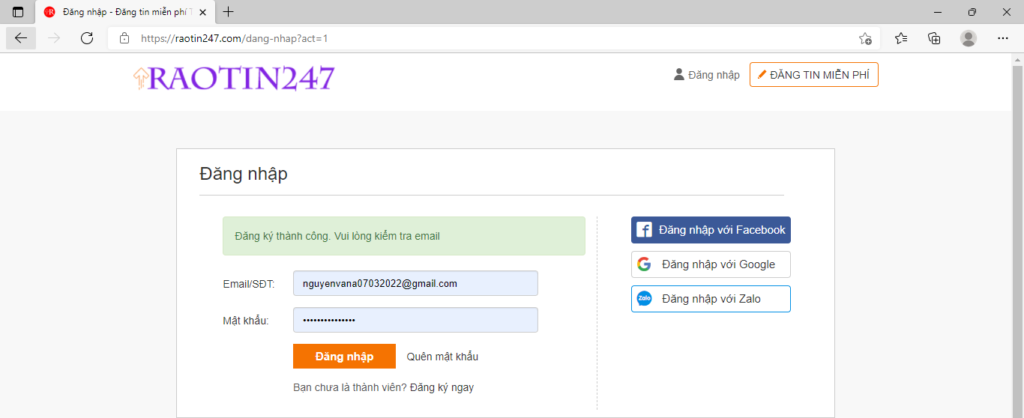This screenshot has height=418, width=1024.
Task: Click the success message Đăng ký thành công
Action: (x=404, y=236)
